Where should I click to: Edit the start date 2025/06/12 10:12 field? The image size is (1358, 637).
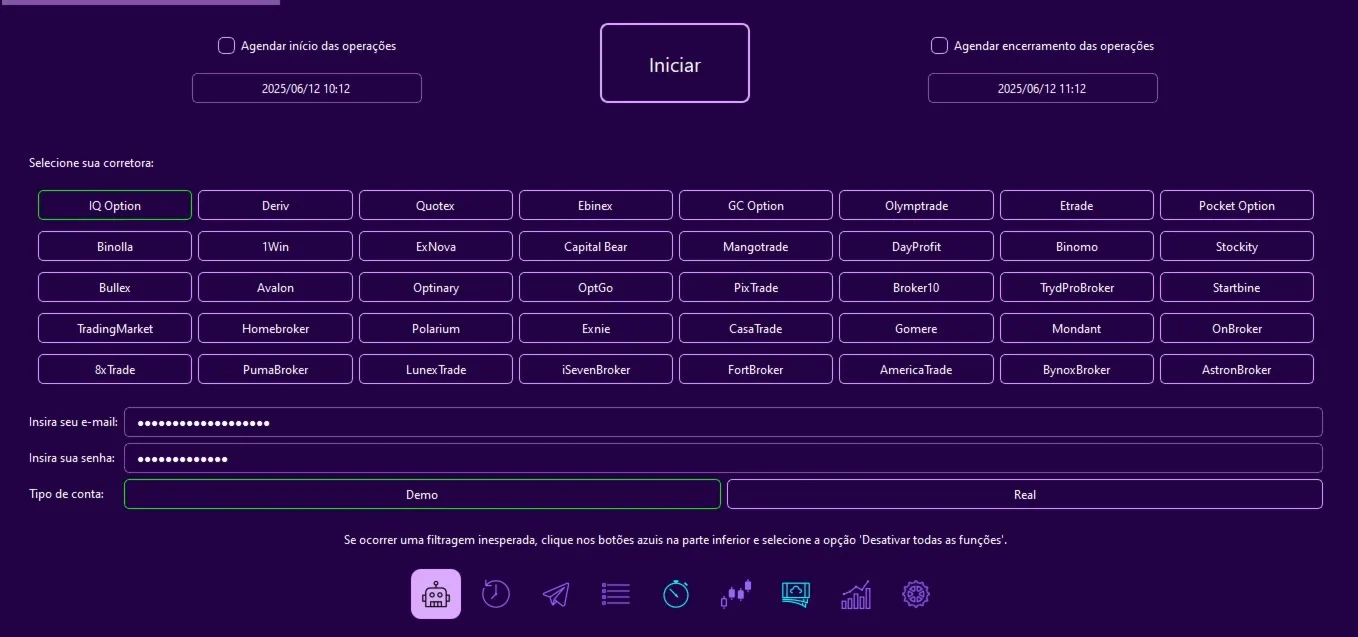coord(307,88)
